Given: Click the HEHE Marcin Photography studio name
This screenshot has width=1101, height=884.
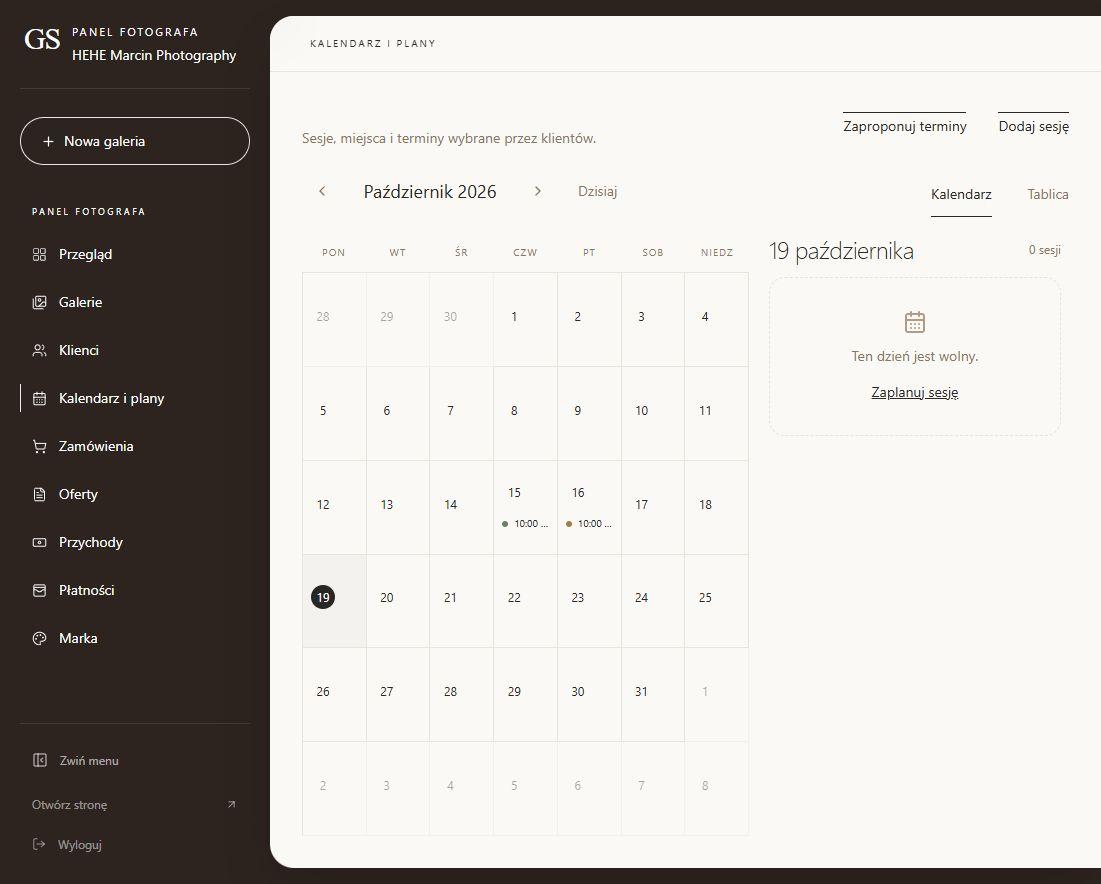Looking at the screenshot, I should tap(154, 55).
